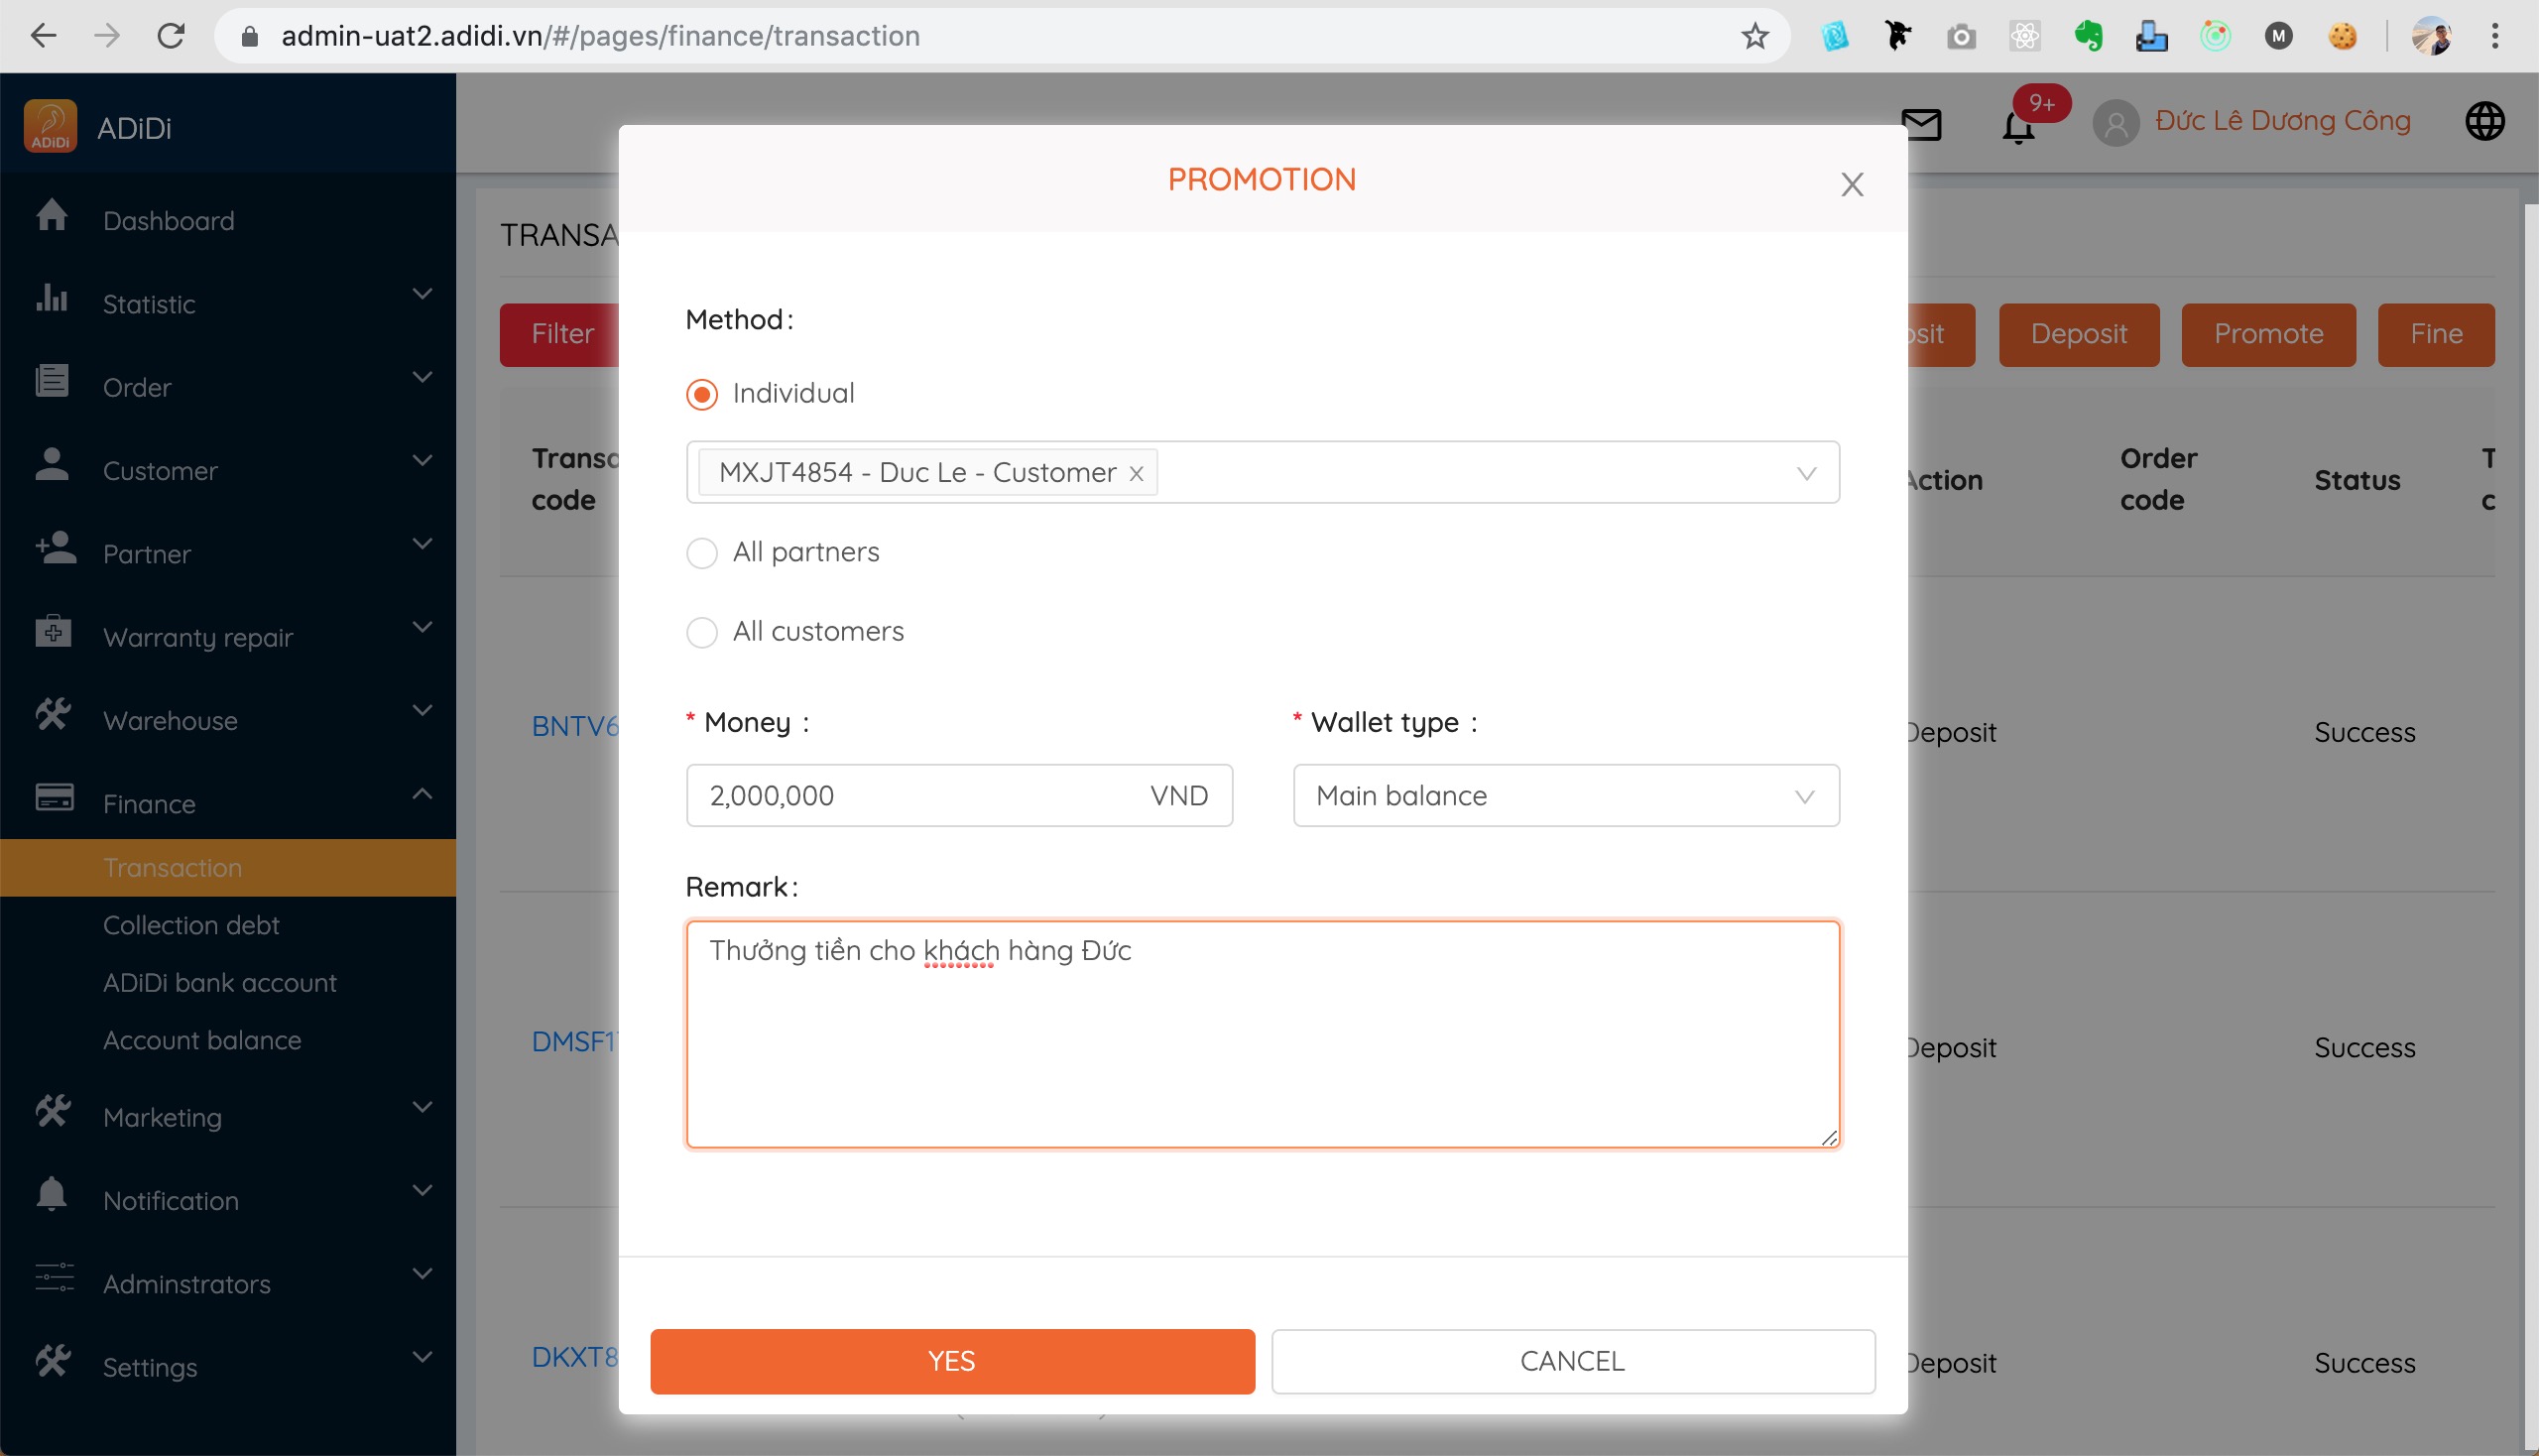The width and height of the screenshot is (2539, 1456).
Task: Go to Account balance menu item
Action: [x=202, y=1040]
